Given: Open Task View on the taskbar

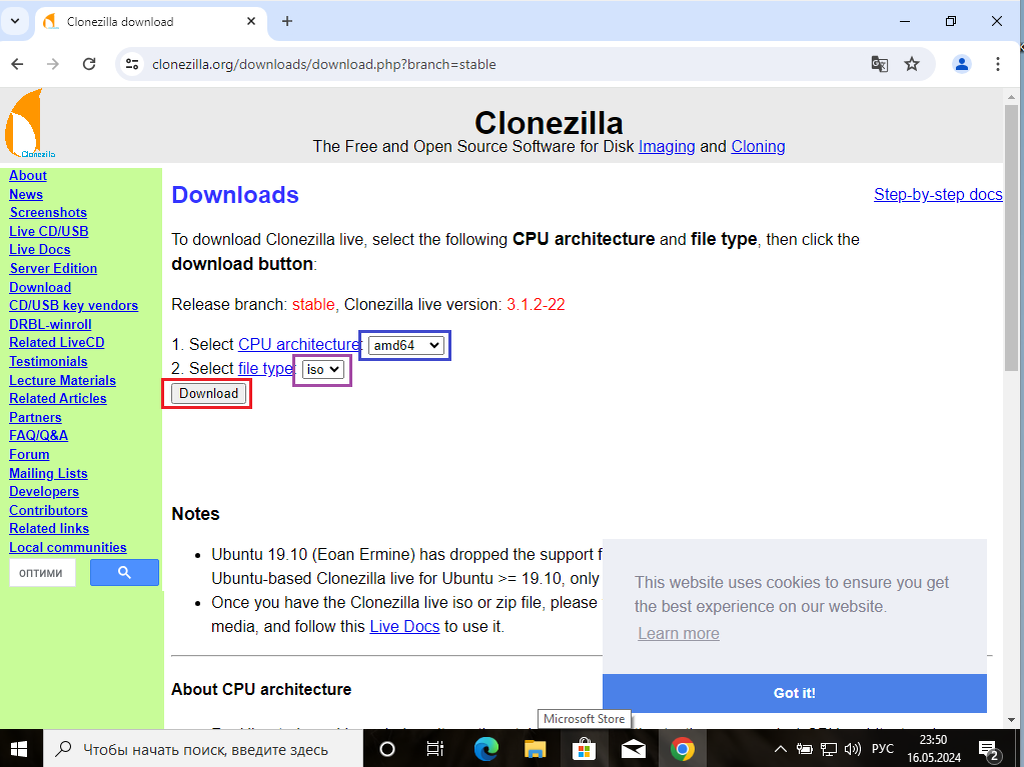Looking at the screenshot, I should pos(435,749).
